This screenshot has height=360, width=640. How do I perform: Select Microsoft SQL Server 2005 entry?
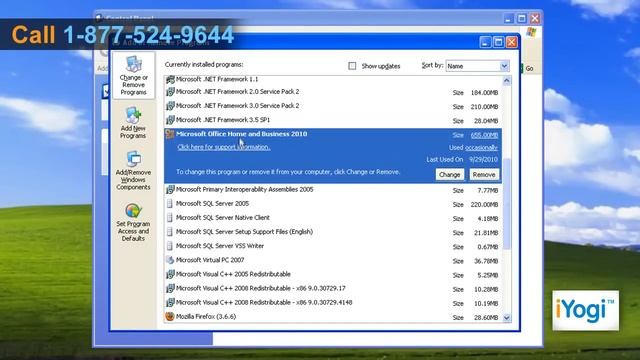coord(212,204)
